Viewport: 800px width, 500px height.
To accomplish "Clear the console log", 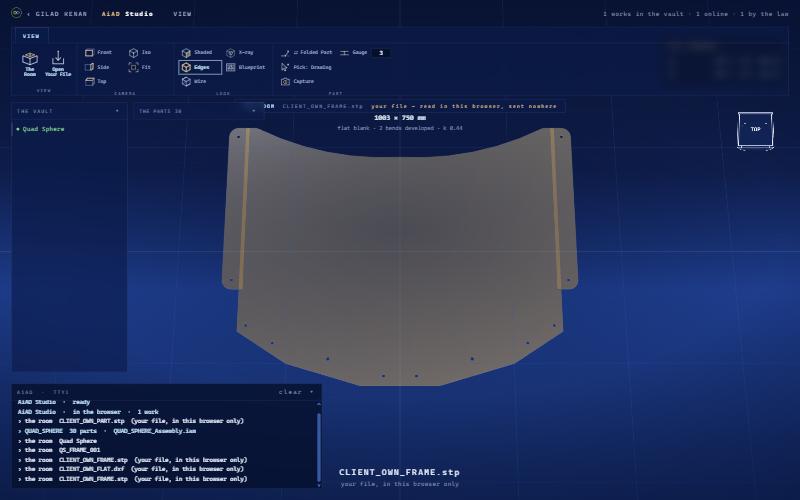I will coord(290,392).
